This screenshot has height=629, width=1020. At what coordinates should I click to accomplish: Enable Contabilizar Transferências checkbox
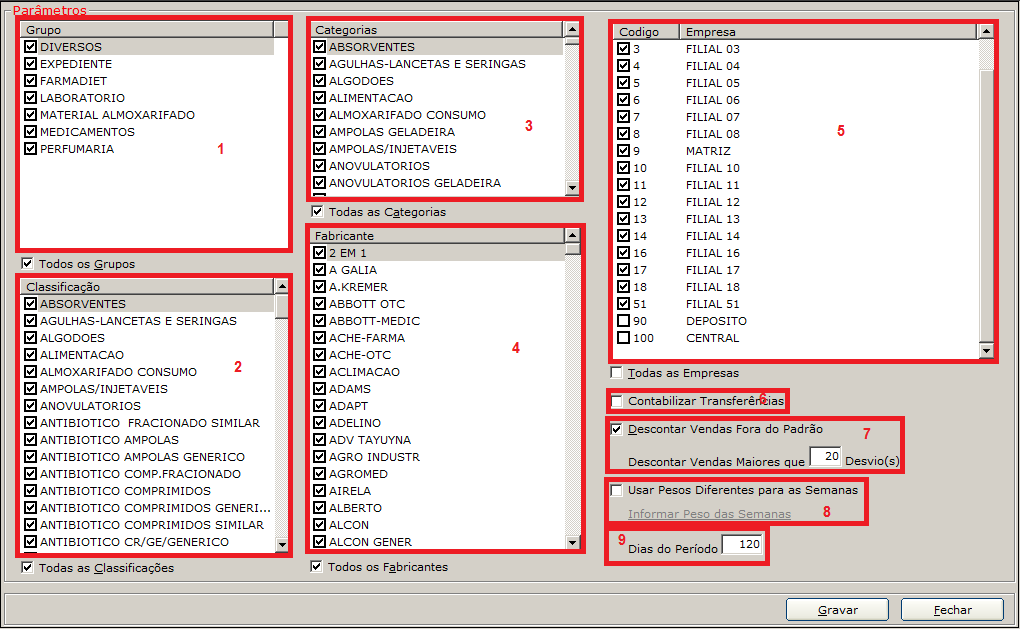(x=617, y=401)
